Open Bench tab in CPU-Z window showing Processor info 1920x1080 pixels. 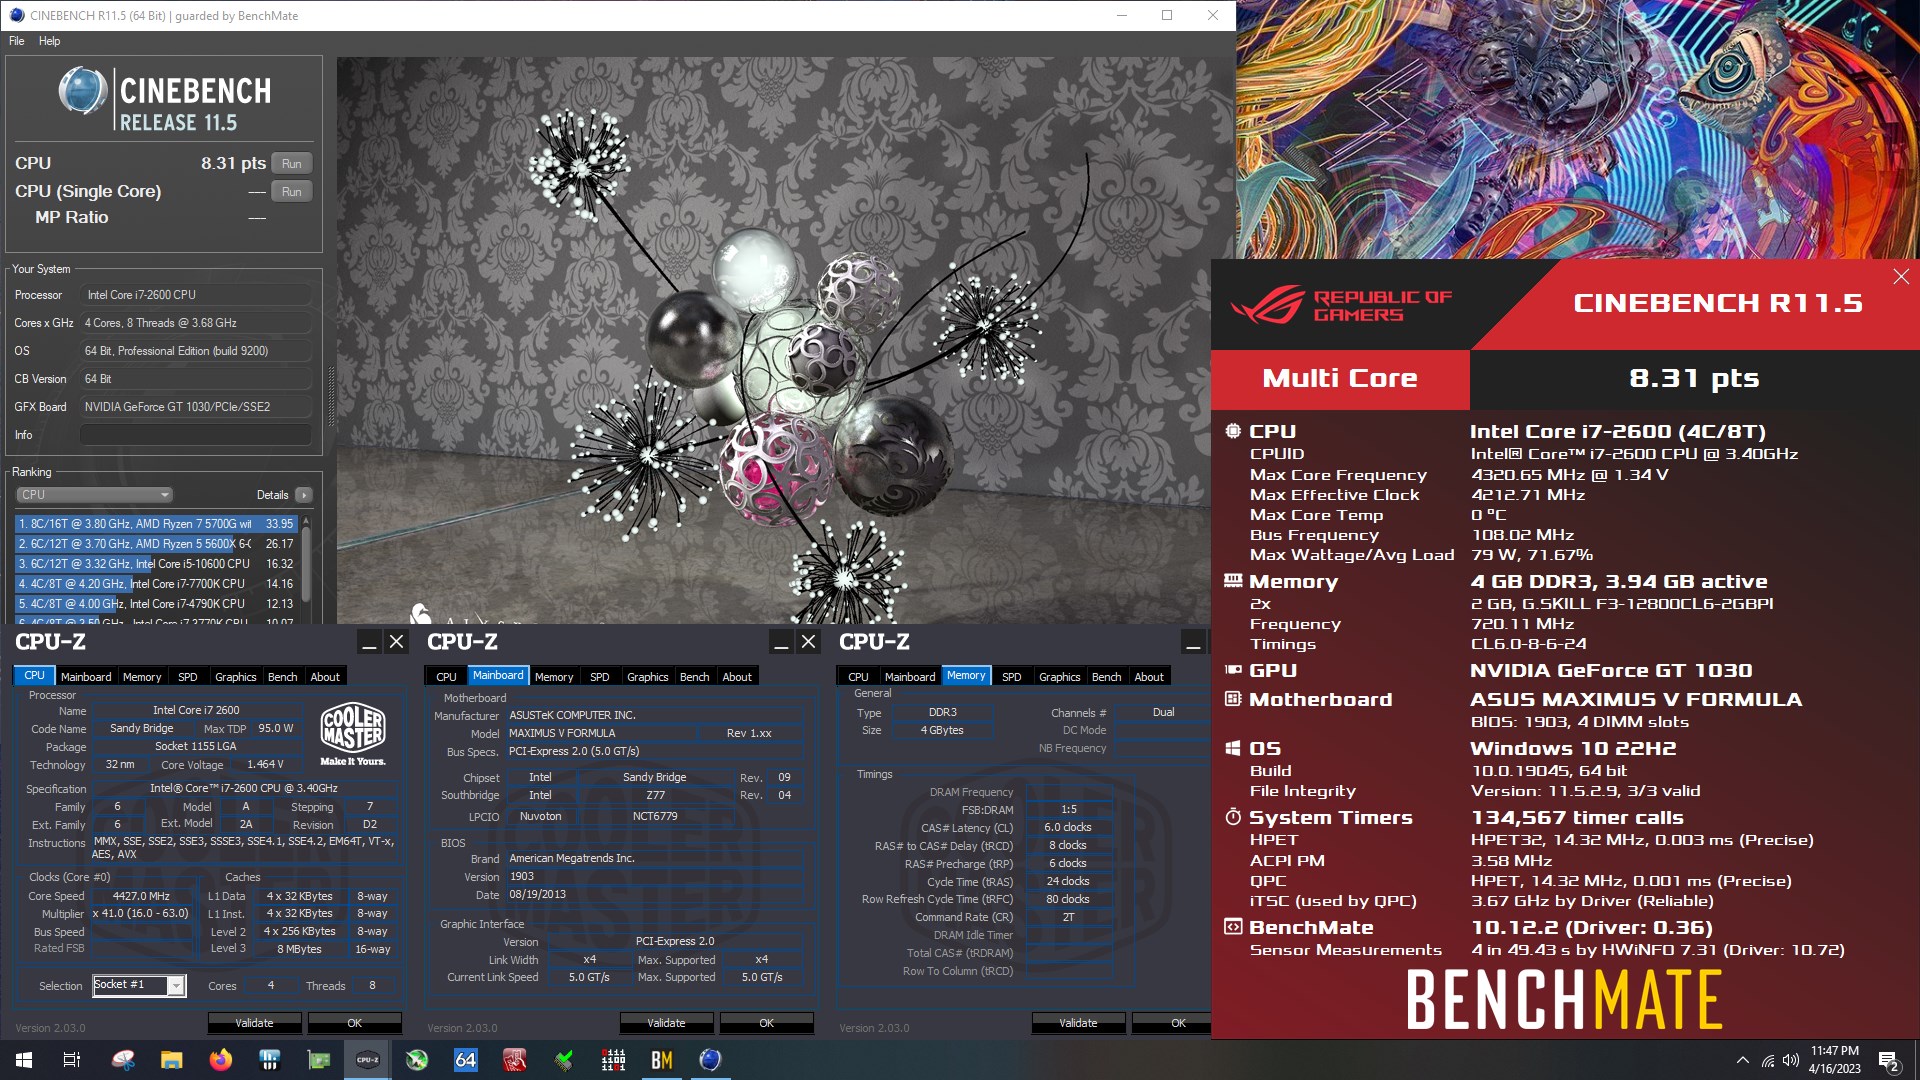tap(283, 677)
